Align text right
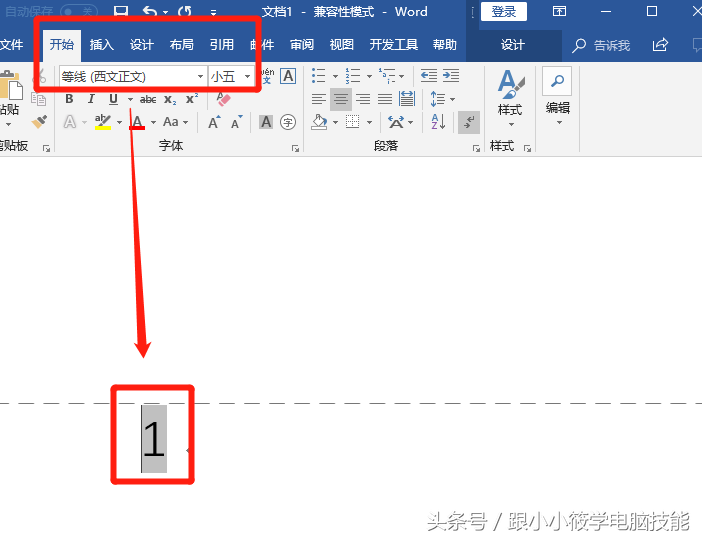702x539 pixels. pyautogui.click(x=363, y=99)
